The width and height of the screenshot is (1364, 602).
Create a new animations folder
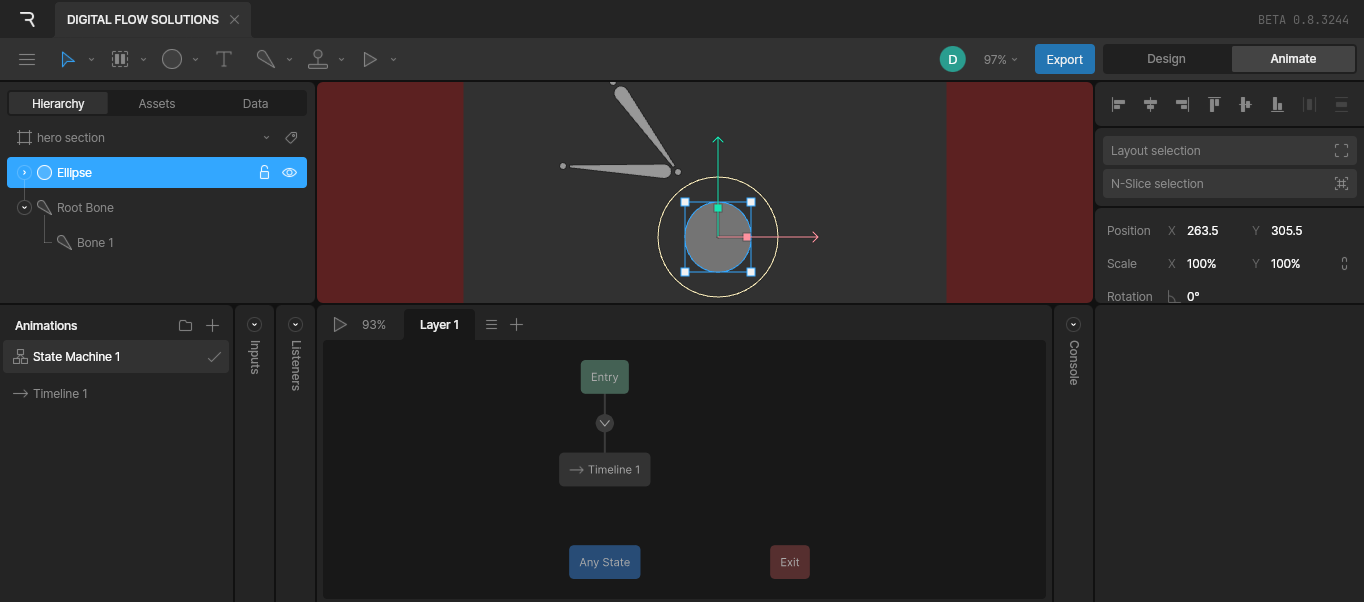click(x=185, y=326)
